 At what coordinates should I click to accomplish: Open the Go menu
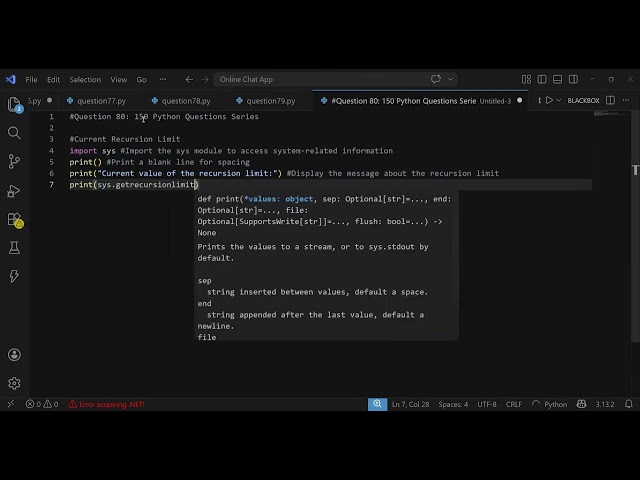(x=141, y=80)
